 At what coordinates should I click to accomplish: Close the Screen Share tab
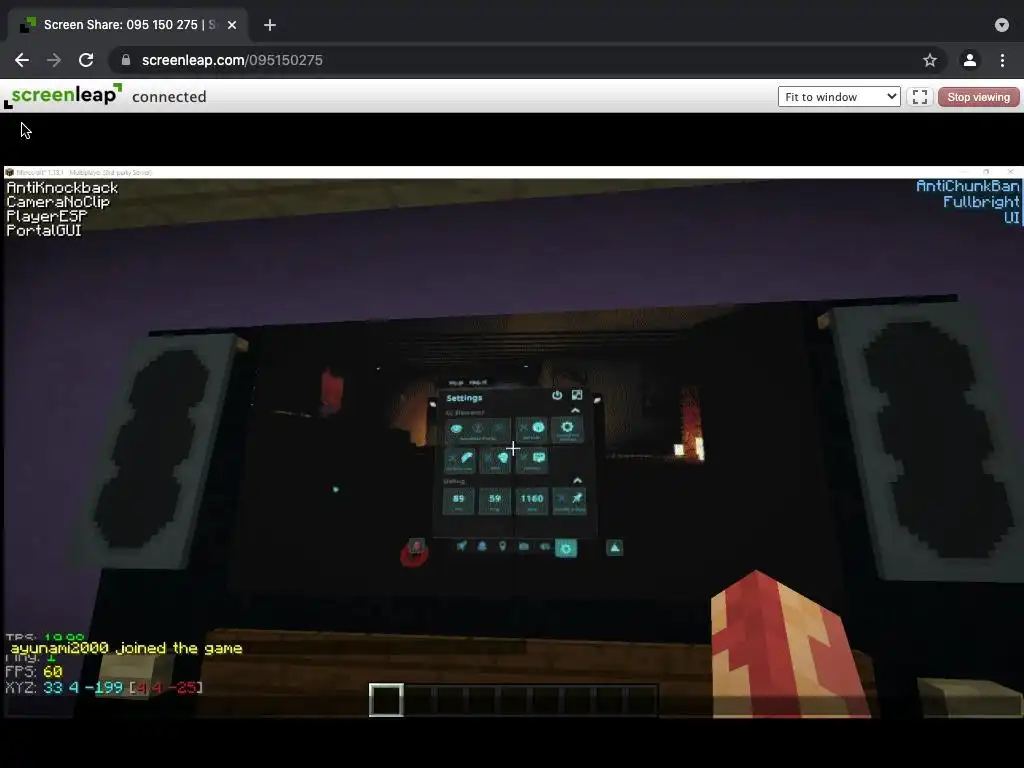pos(232,25)
